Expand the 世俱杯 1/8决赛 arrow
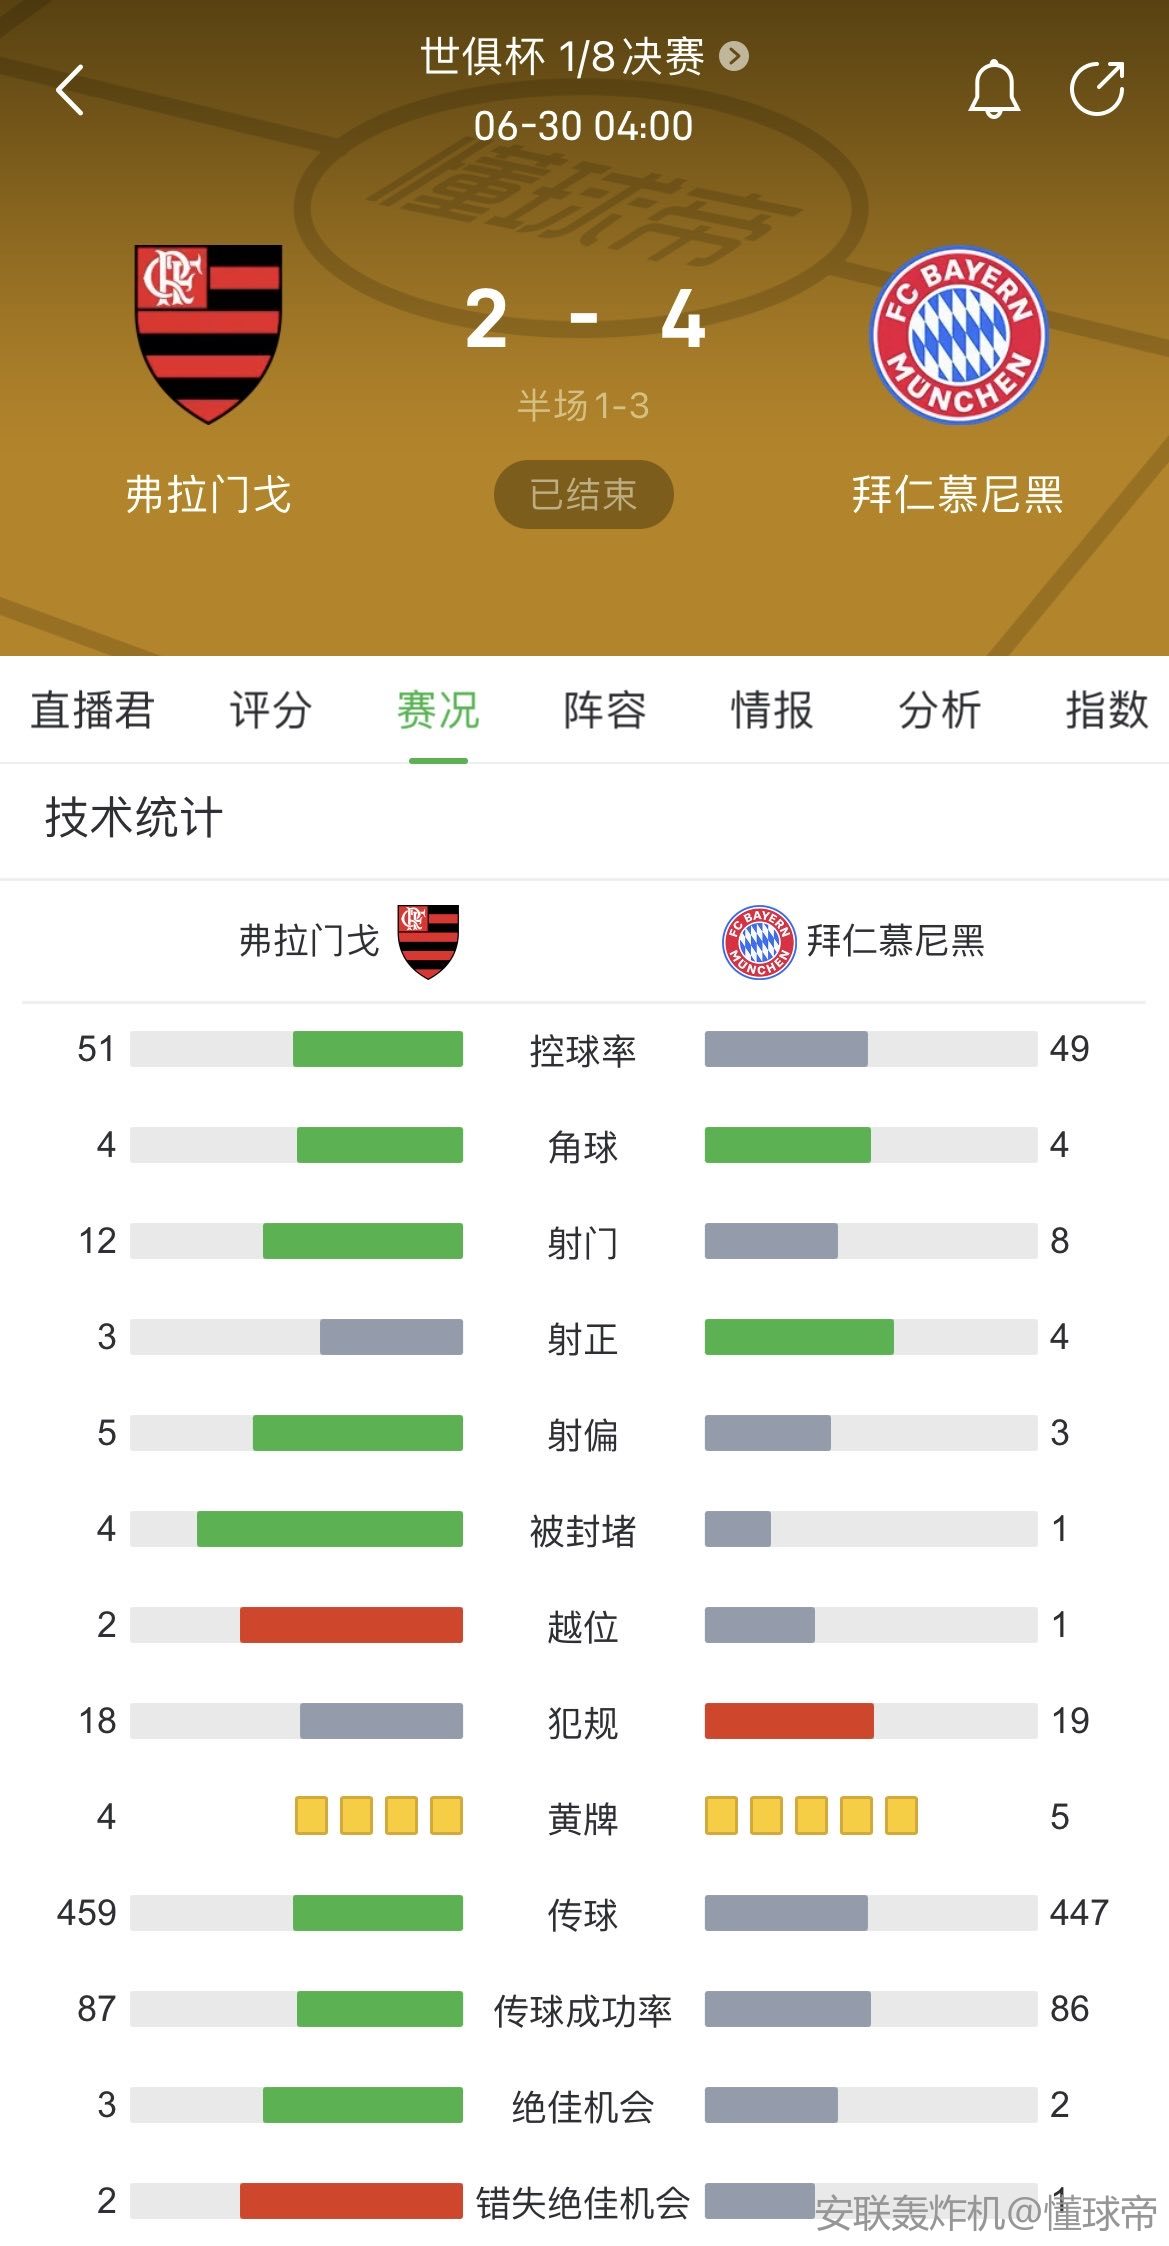 734,56
